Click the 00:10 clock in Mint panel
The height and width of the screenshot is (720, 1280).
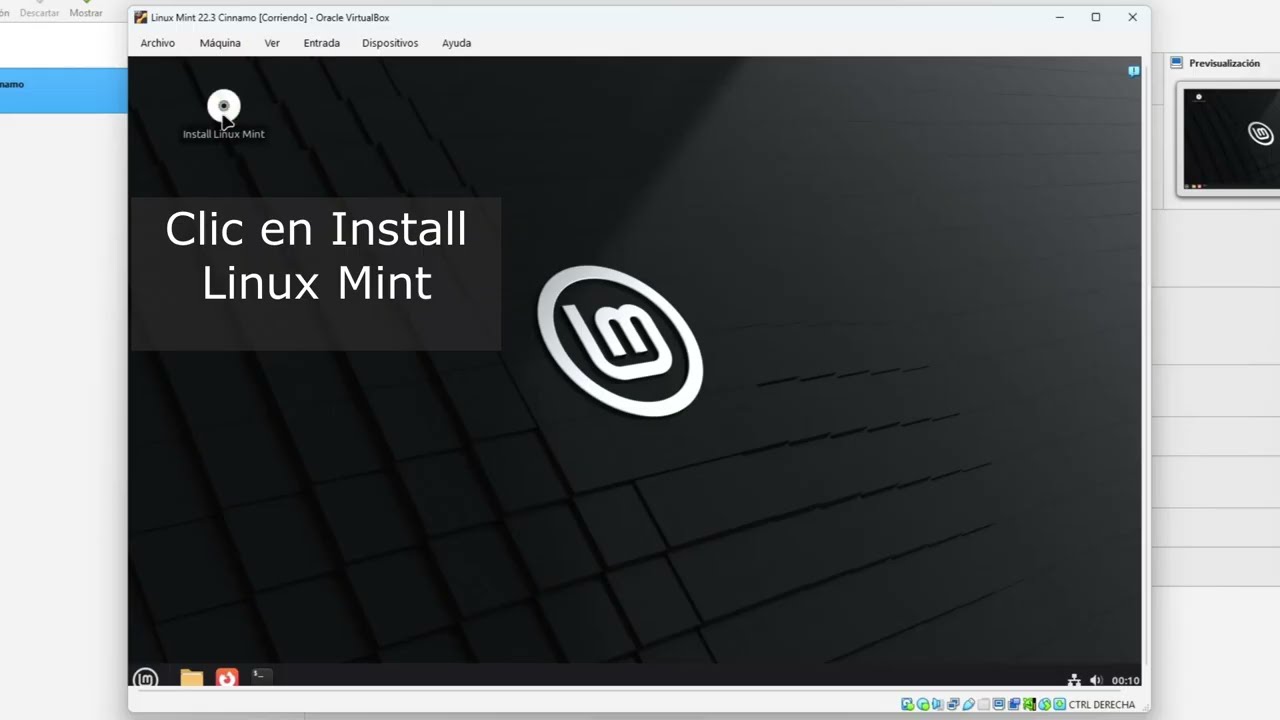click(x=1125, y=680)
